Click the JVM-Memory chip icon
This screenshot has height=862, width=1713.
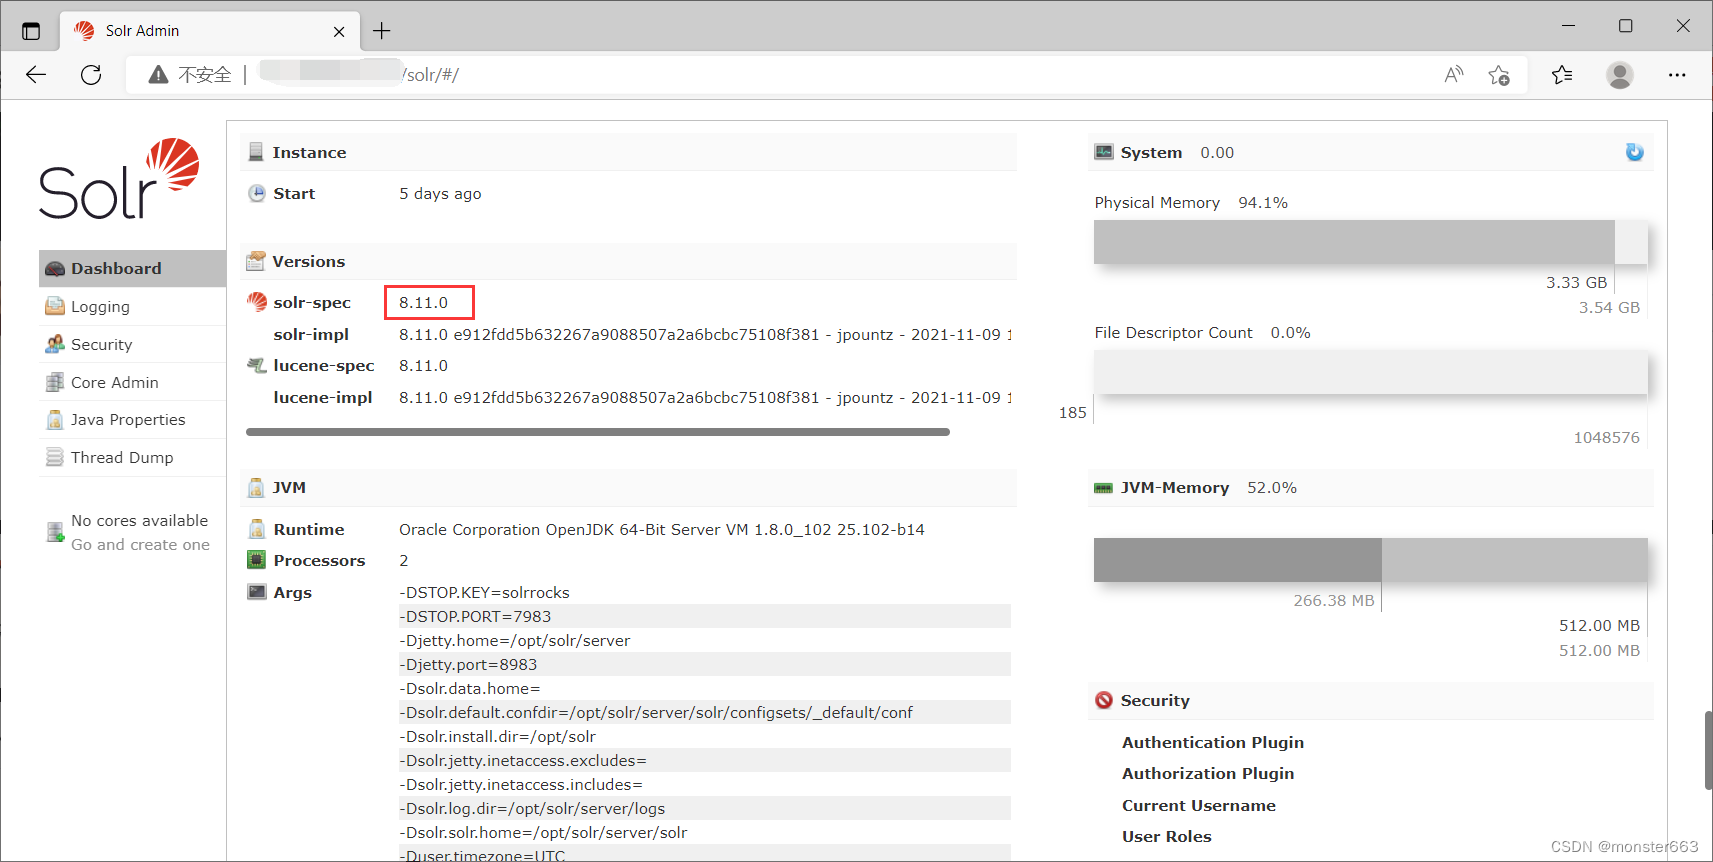coord(1104,488)
